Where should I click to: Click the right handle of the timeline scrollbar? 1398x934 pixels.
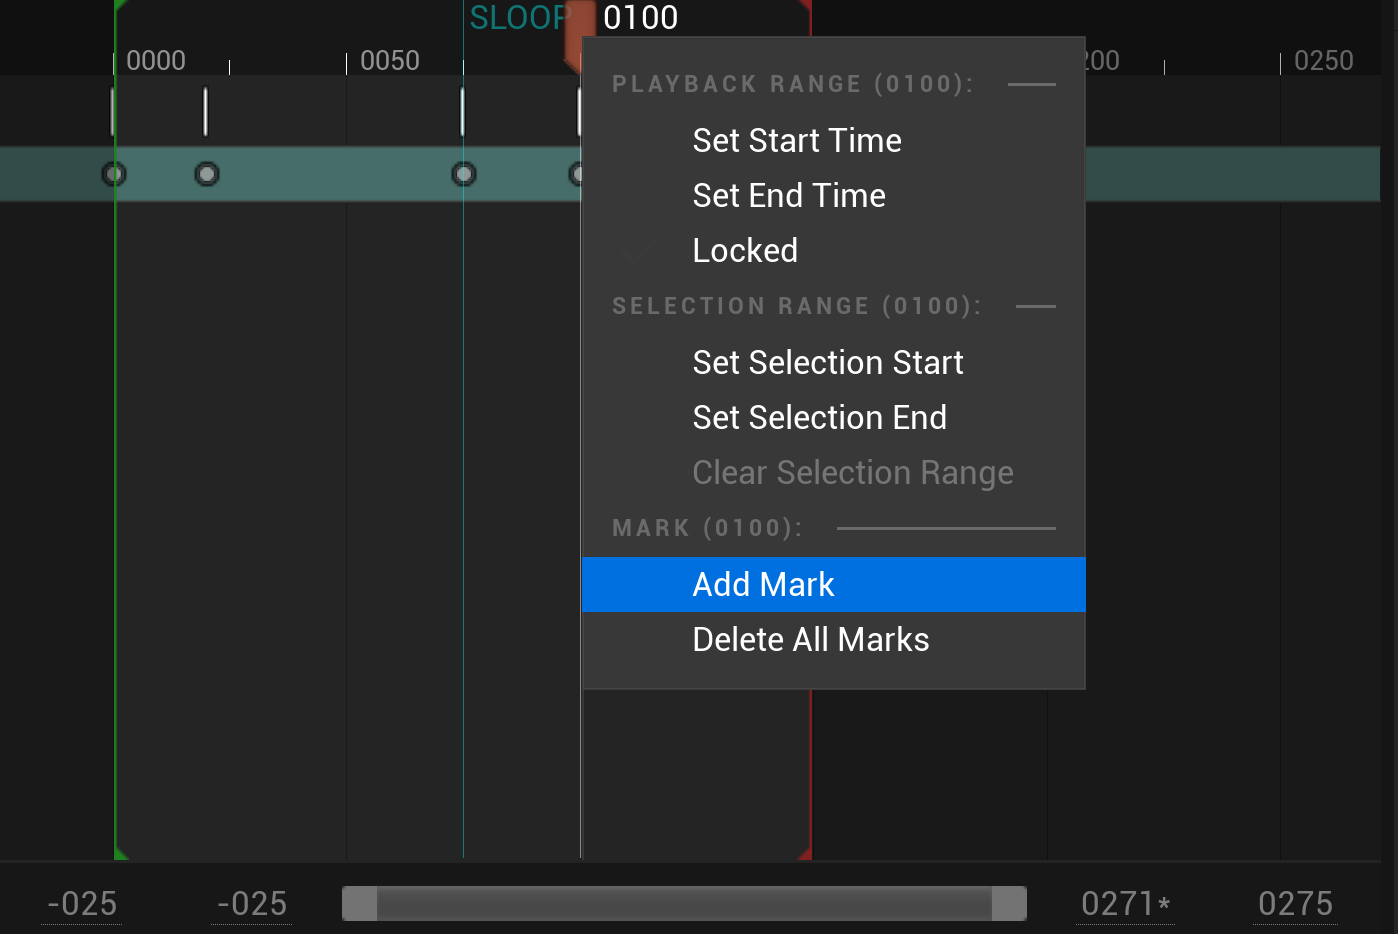(x=1009, y=903)
